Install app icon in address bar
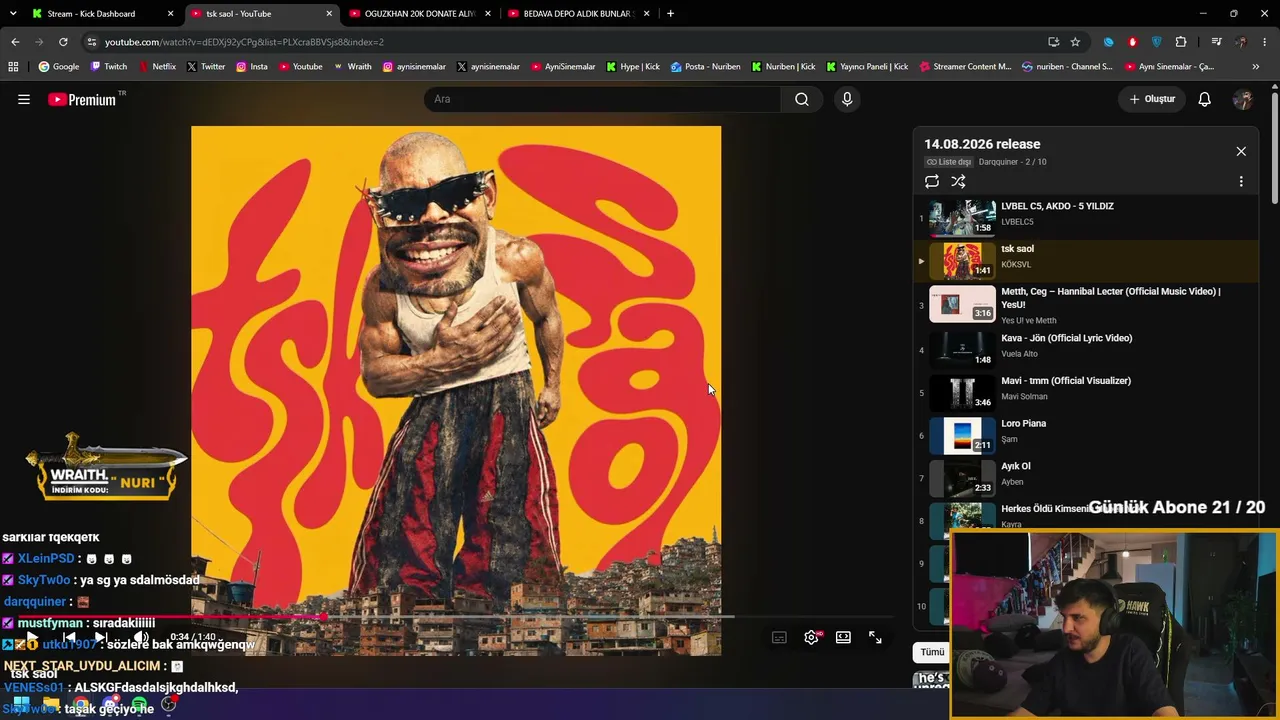 pyautogui.click(x=1053, y=42)
